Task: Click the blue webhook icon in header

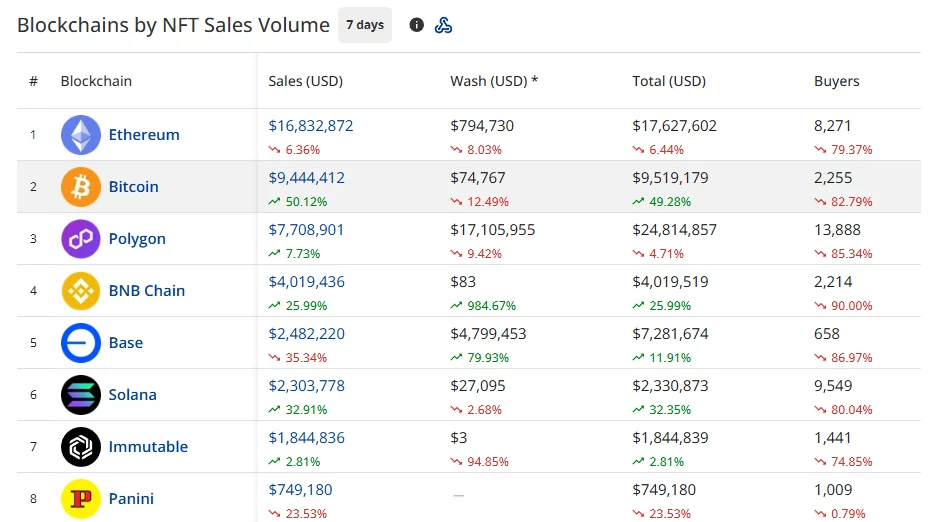Action: [443, 25]
